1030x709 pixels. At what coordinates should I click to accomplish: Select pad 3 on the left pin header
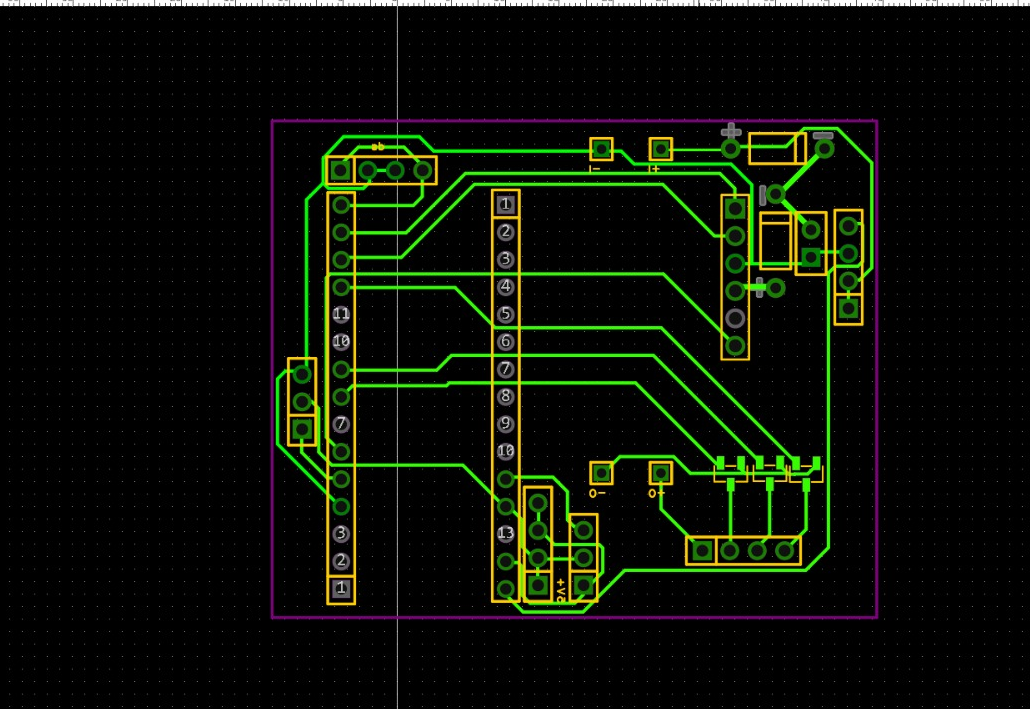pyautogui.click(x=340, y=534)
